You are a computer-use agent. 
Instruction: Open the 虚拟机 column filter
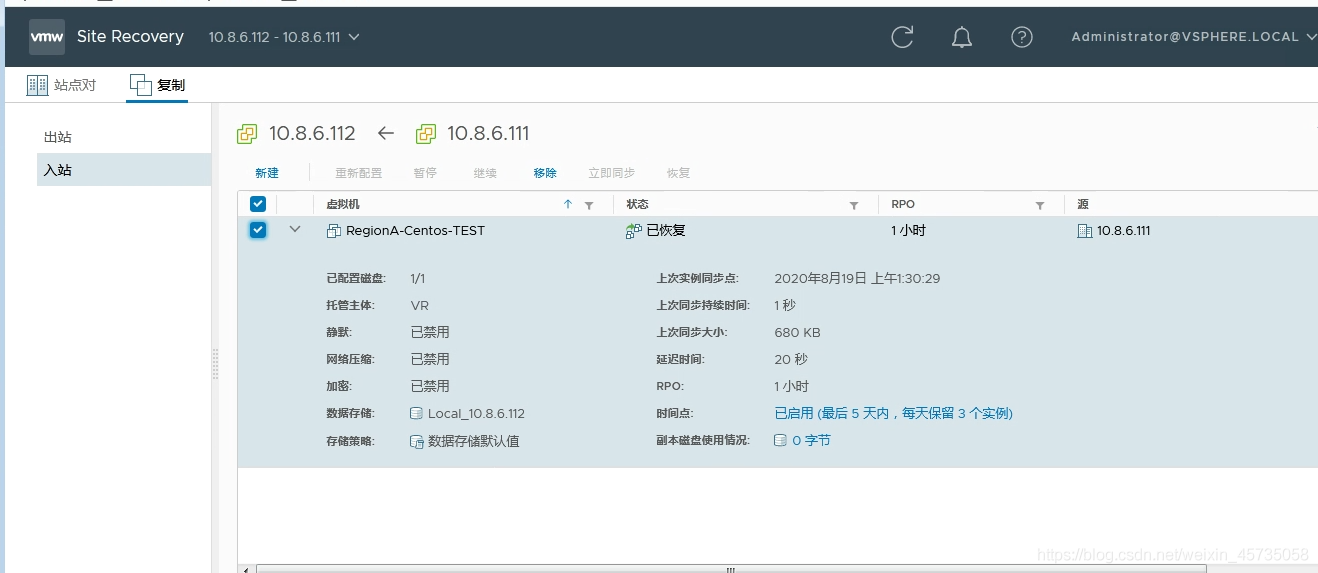tap(589, 205)
